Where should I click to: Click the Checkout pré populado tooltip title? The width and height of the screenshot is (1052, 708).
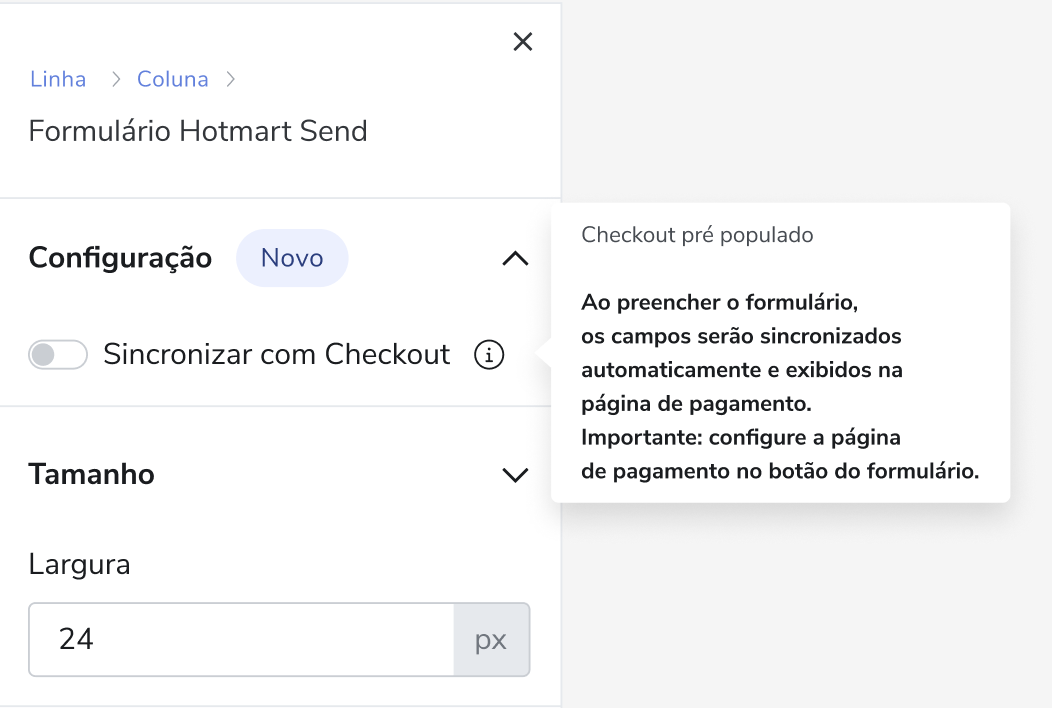point(697,235)
